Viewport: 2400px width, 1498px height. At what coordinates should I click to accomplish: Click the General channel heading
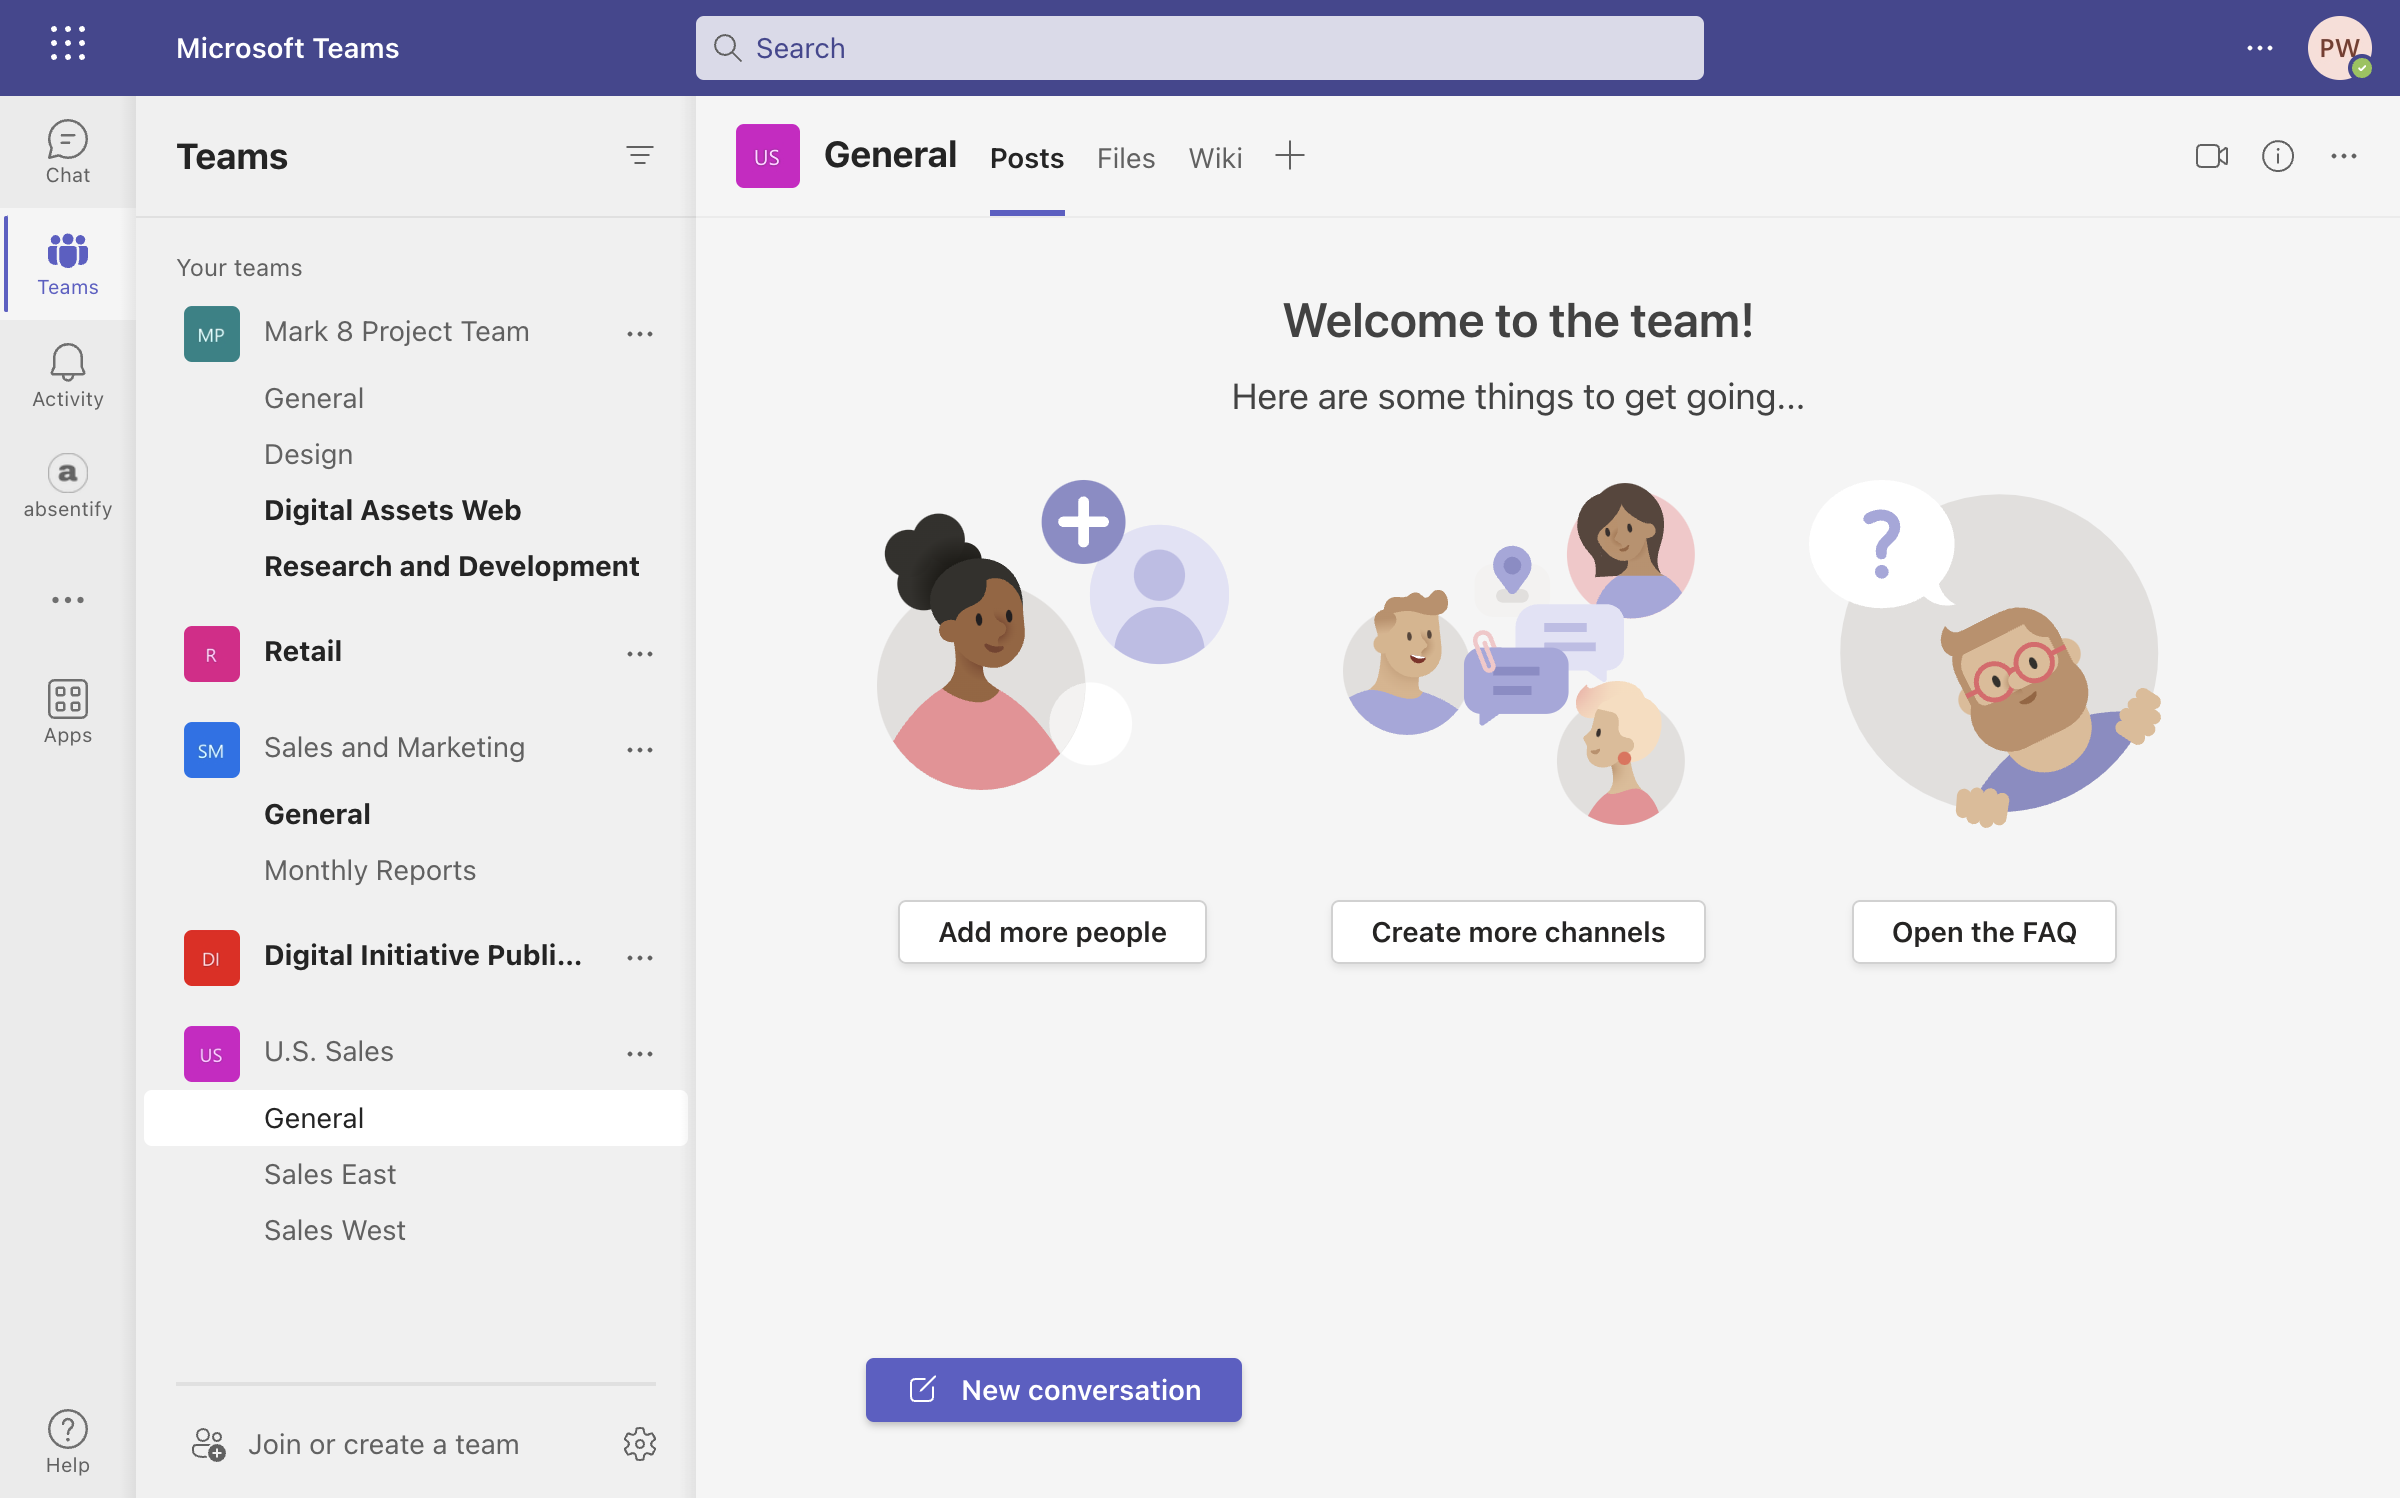pyautogui.click(x=890, y=155)
